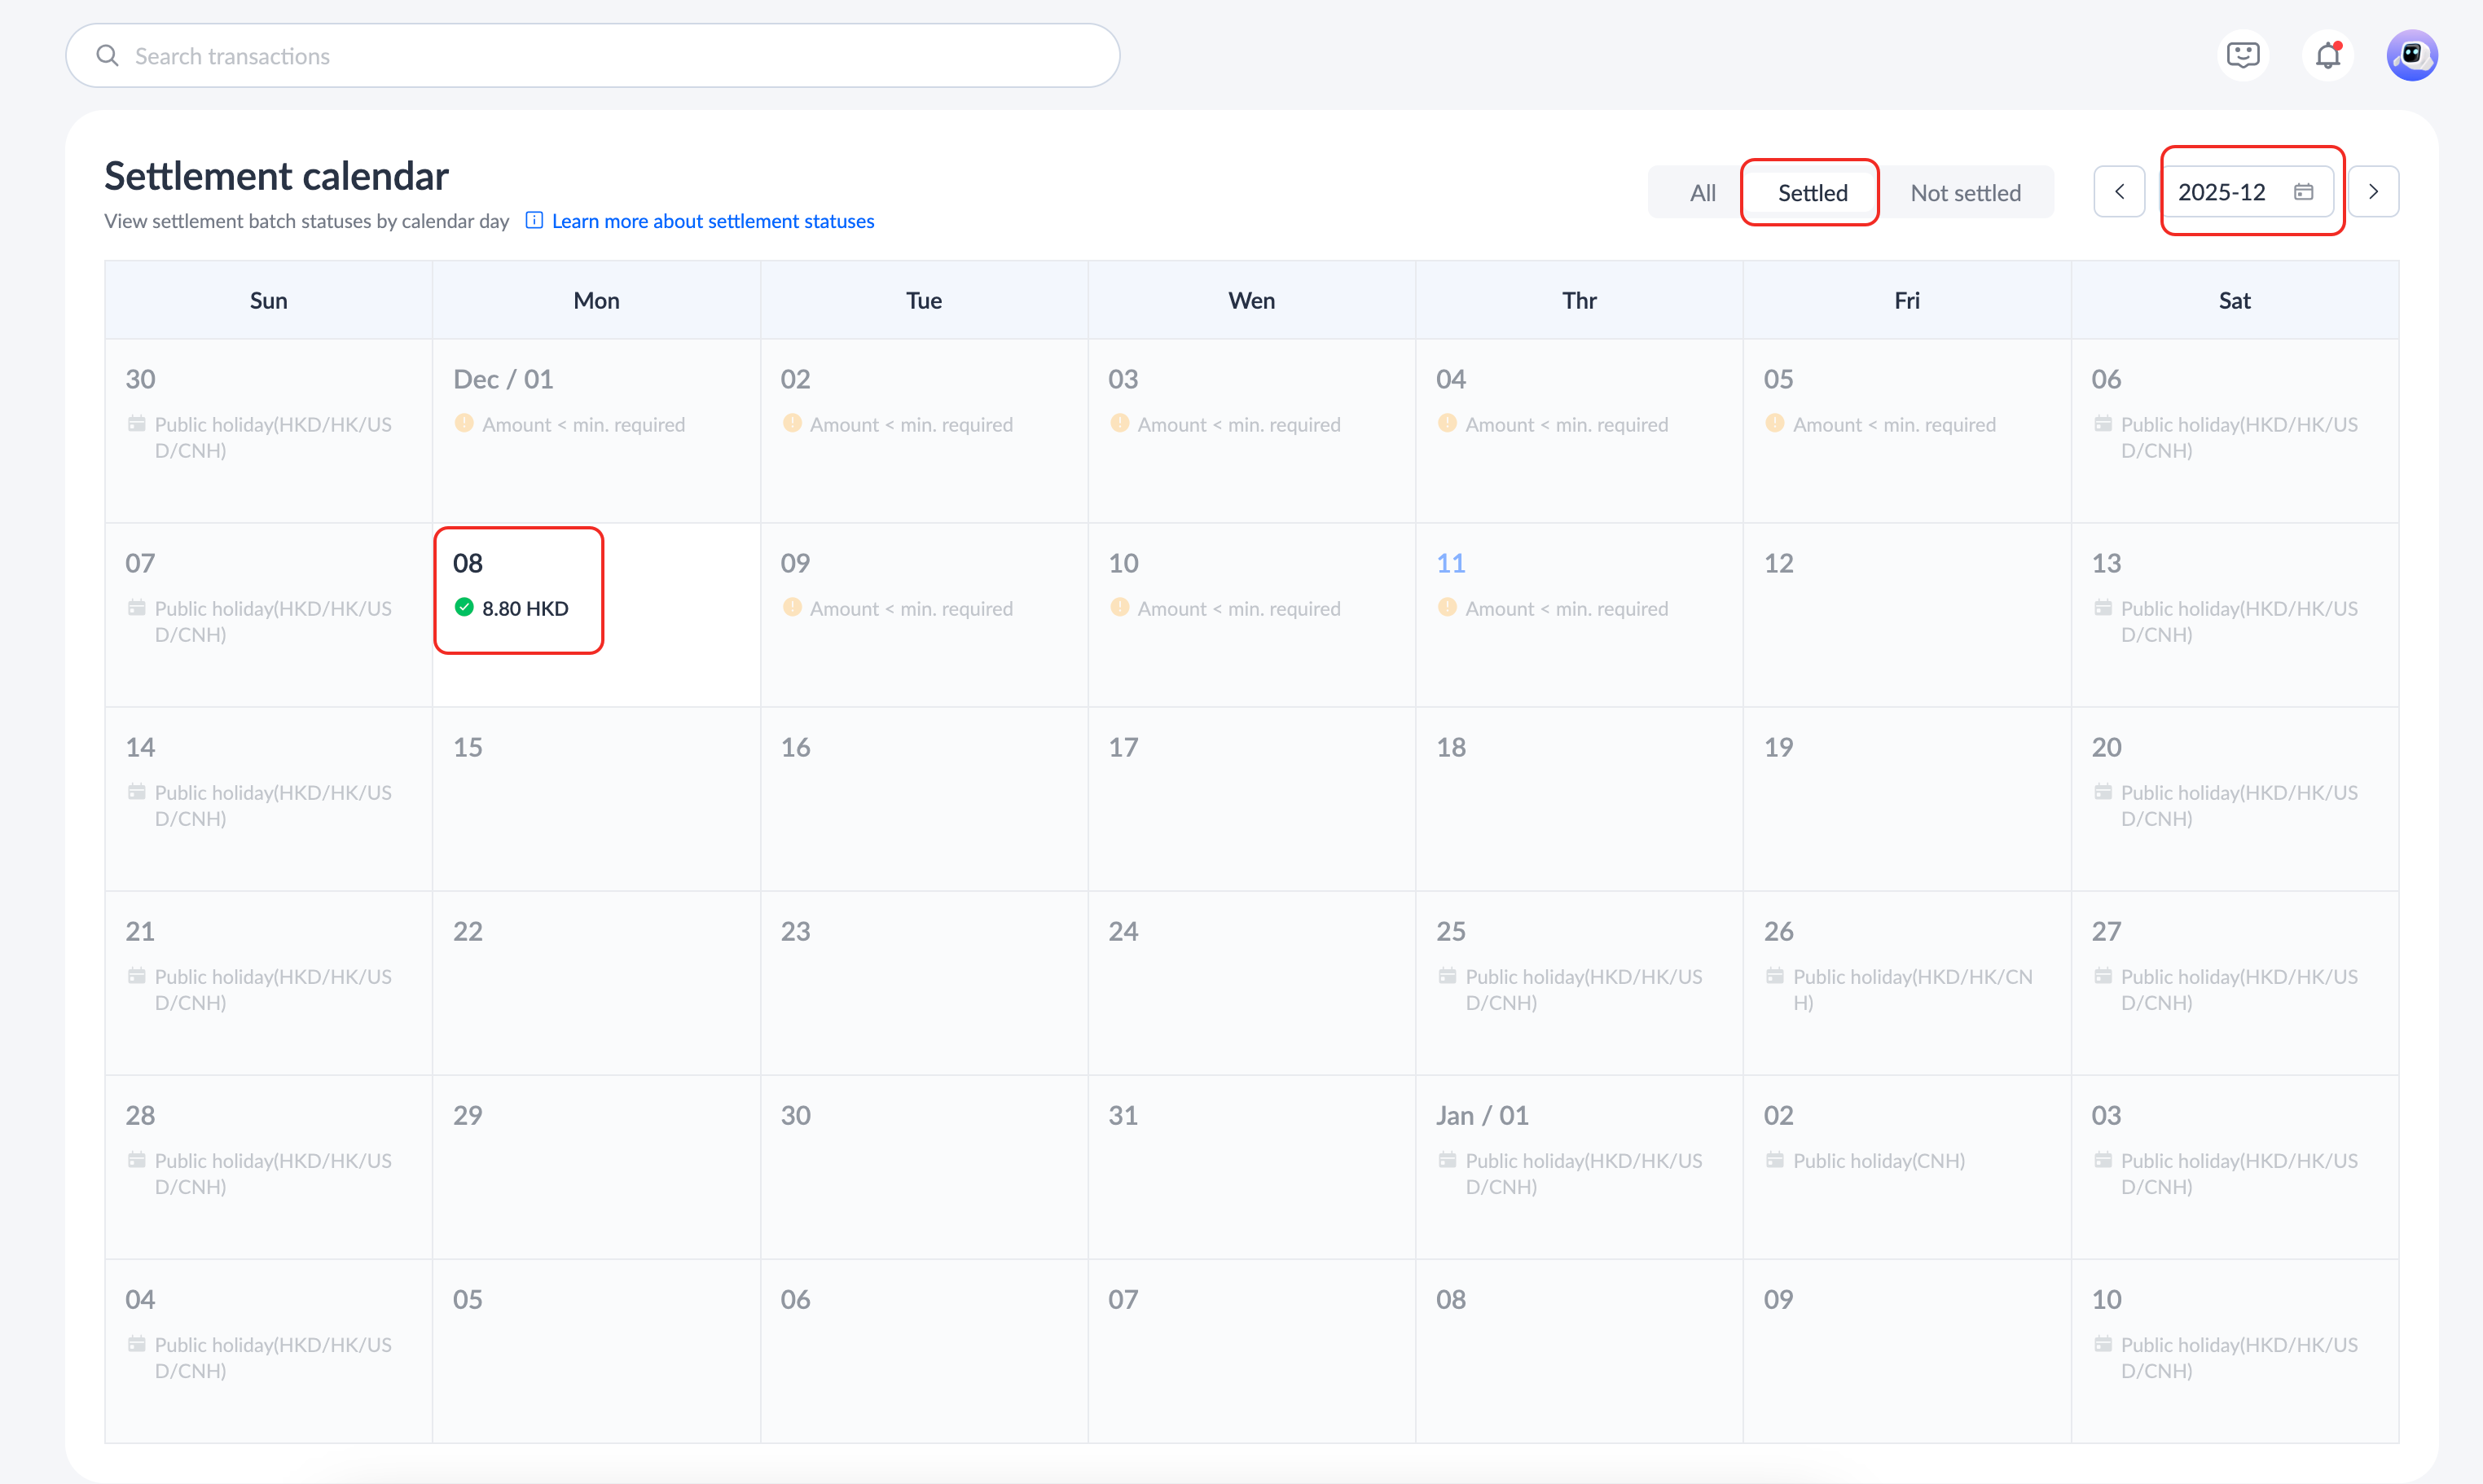Click the warning icon on Dec 01
This screenshot has height=1484, width=2483.
(x=464, y=423)
